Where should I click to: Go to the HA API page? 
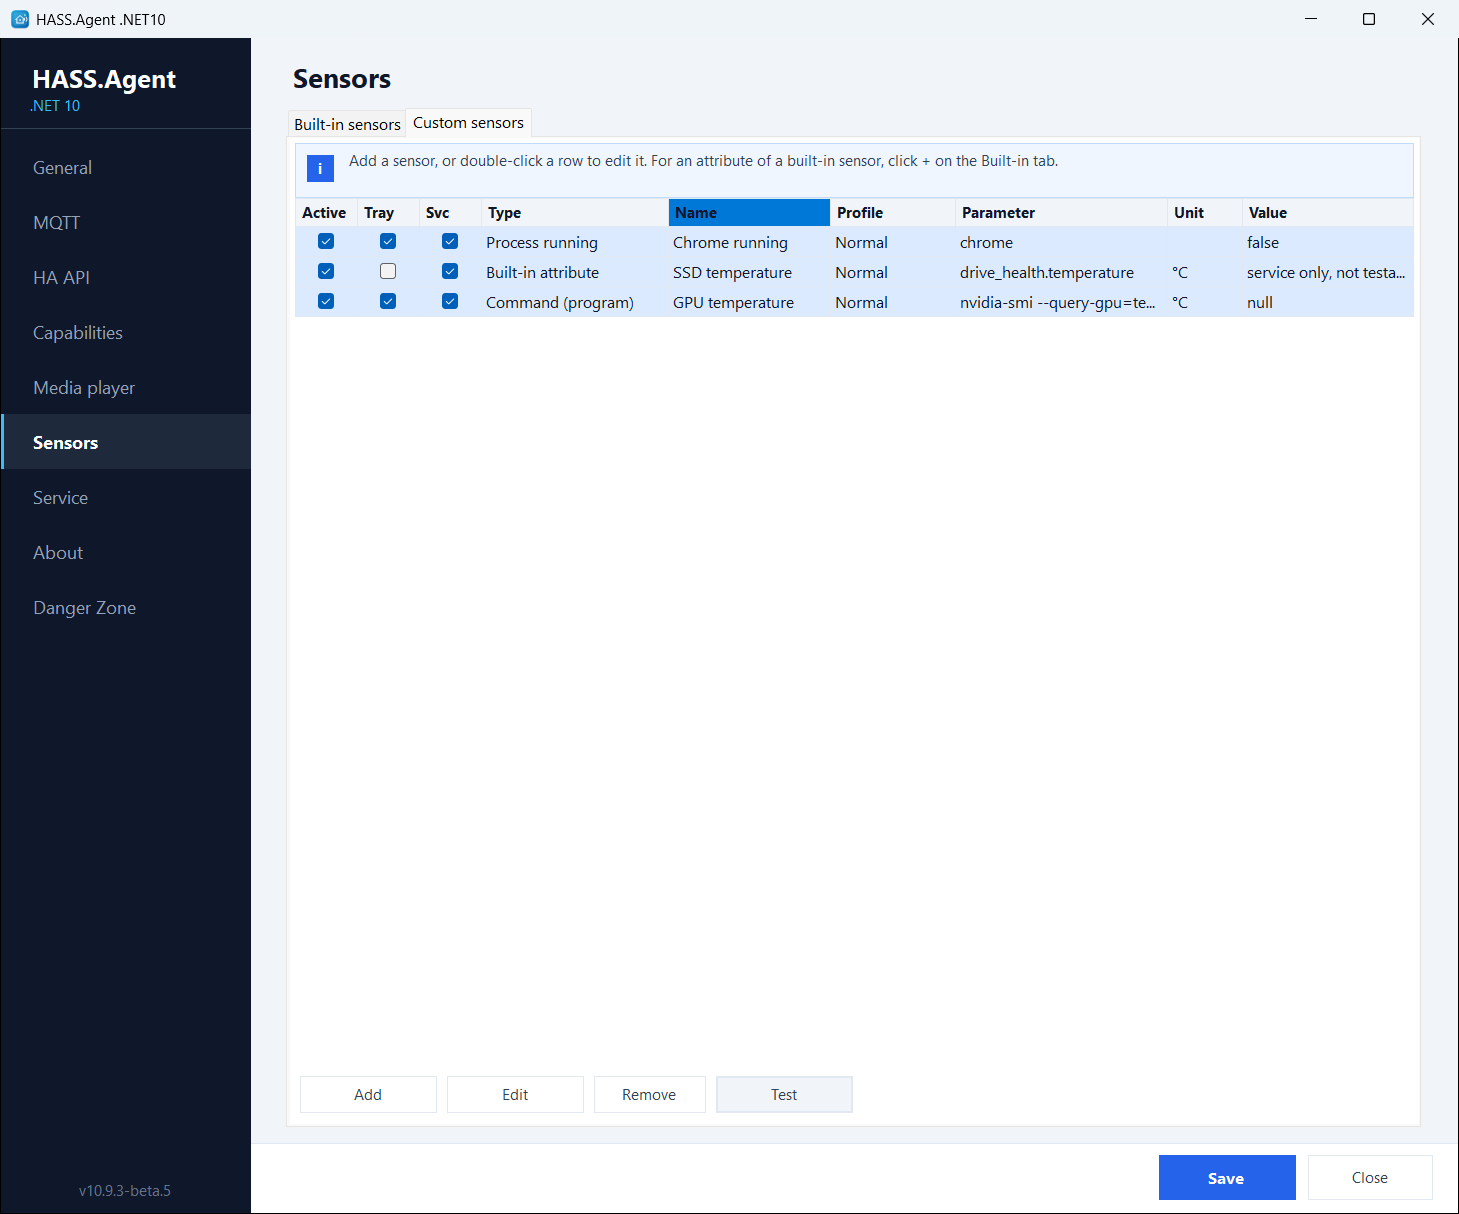point(126,278)
